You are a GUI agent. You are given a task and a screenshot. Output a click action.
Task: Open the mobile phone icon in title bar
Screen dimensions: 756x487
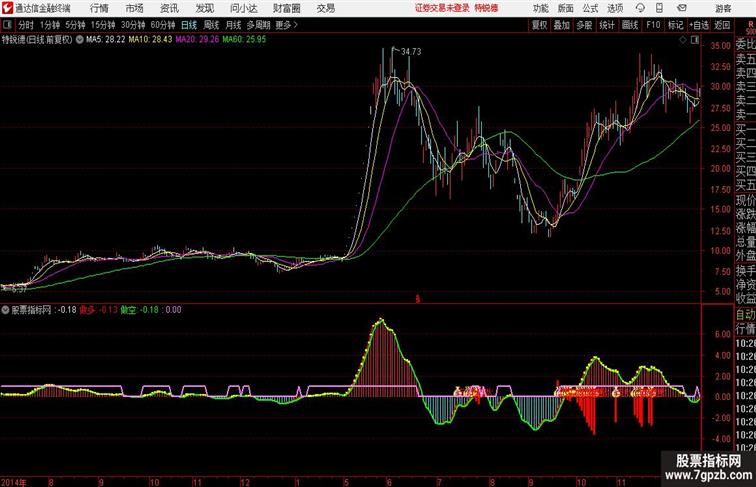point(659,8)
